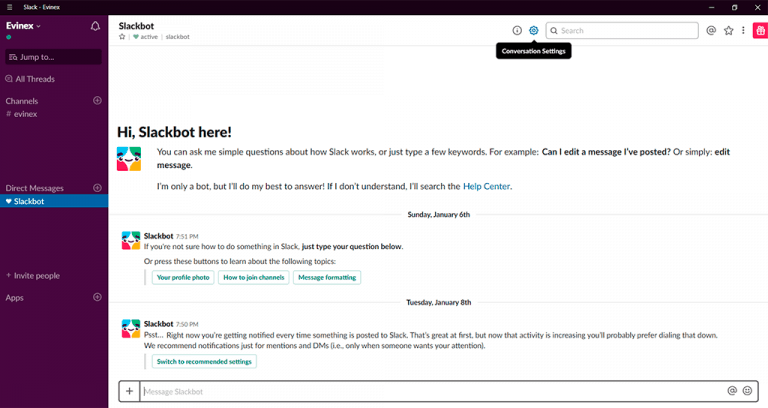Click the Hi, Slackbot here! heading
768x408 pixels.
tap(174, 132)
